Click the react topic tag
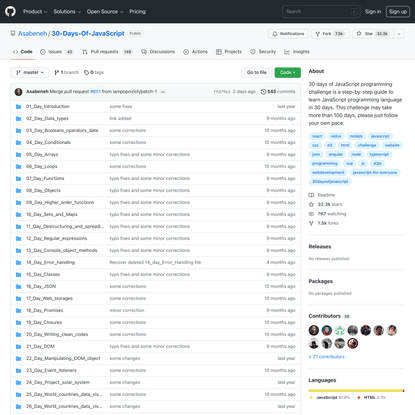Viewport: 415px width, 415px height. pos(317,136)
